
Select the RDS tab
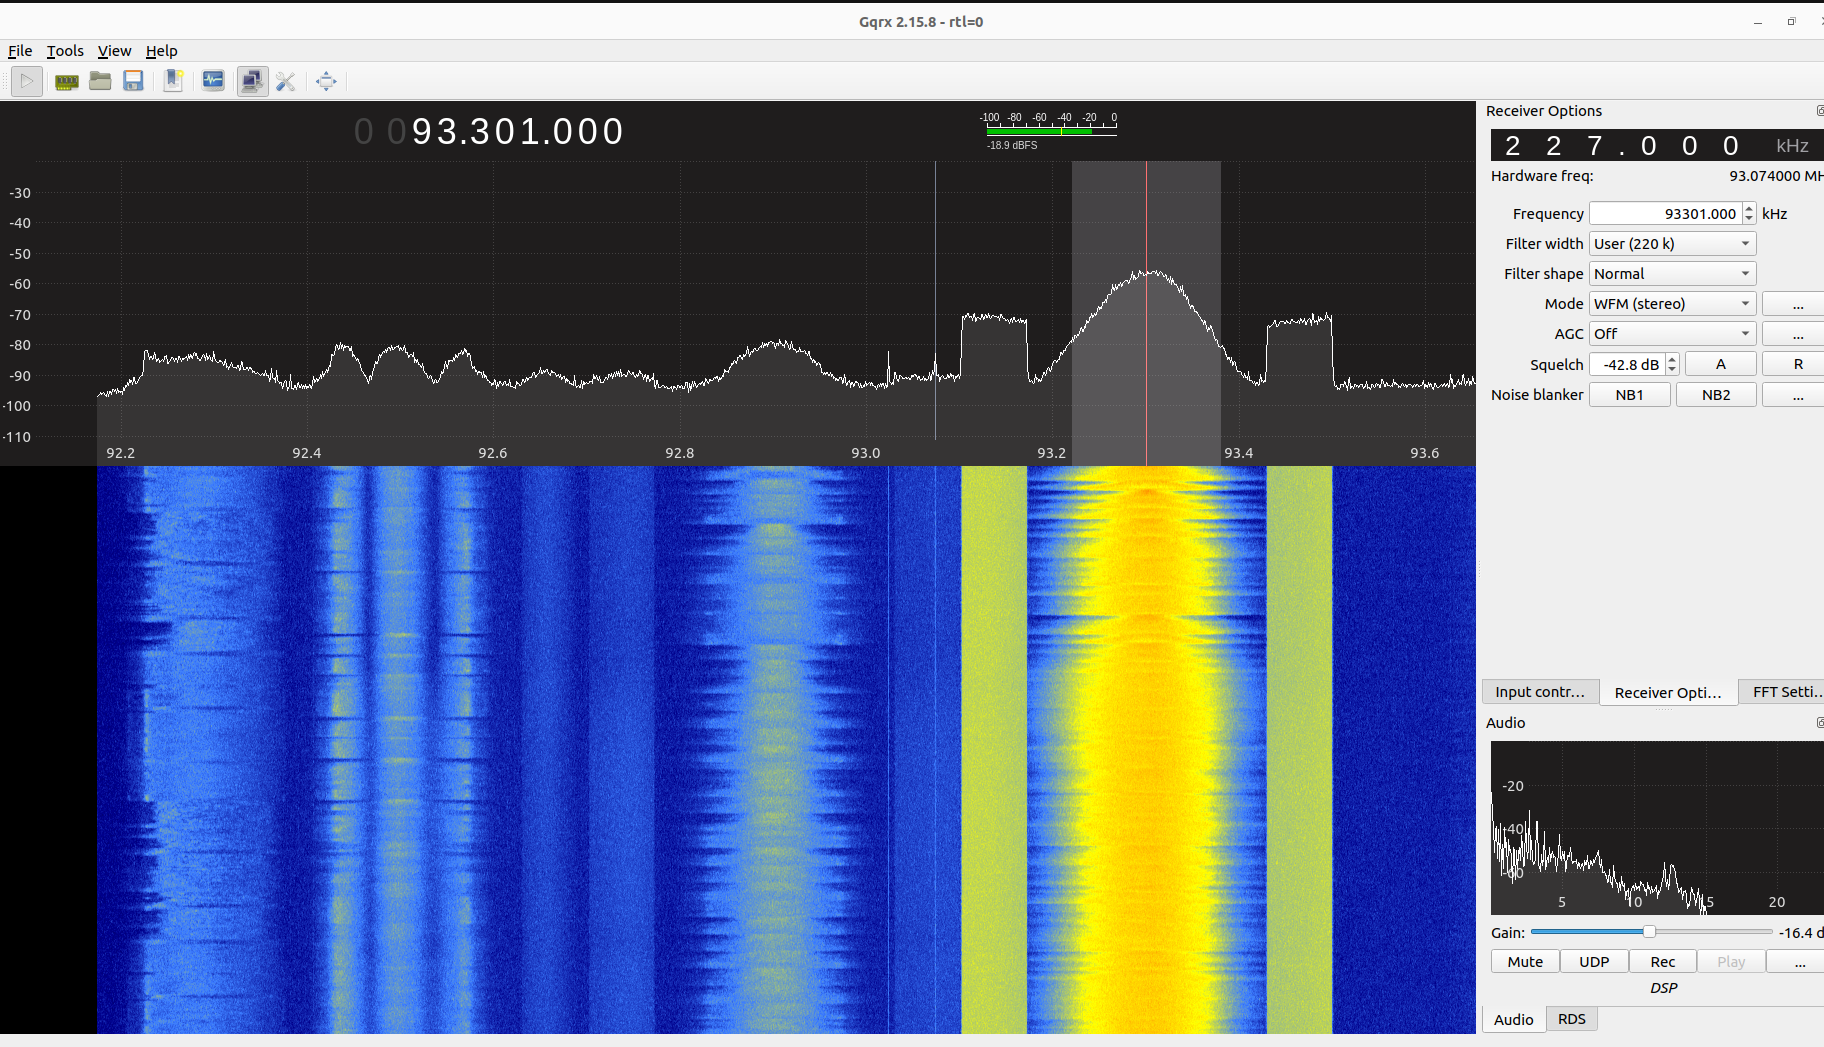[1572, 1019]
